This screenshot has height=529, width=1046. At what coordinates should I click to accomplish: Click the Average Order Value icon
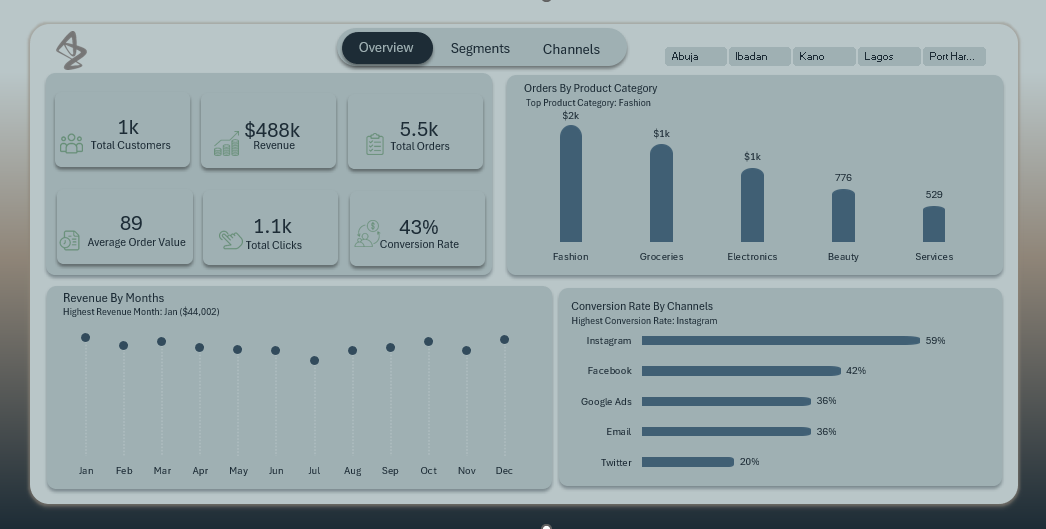(x=69, y=240)
